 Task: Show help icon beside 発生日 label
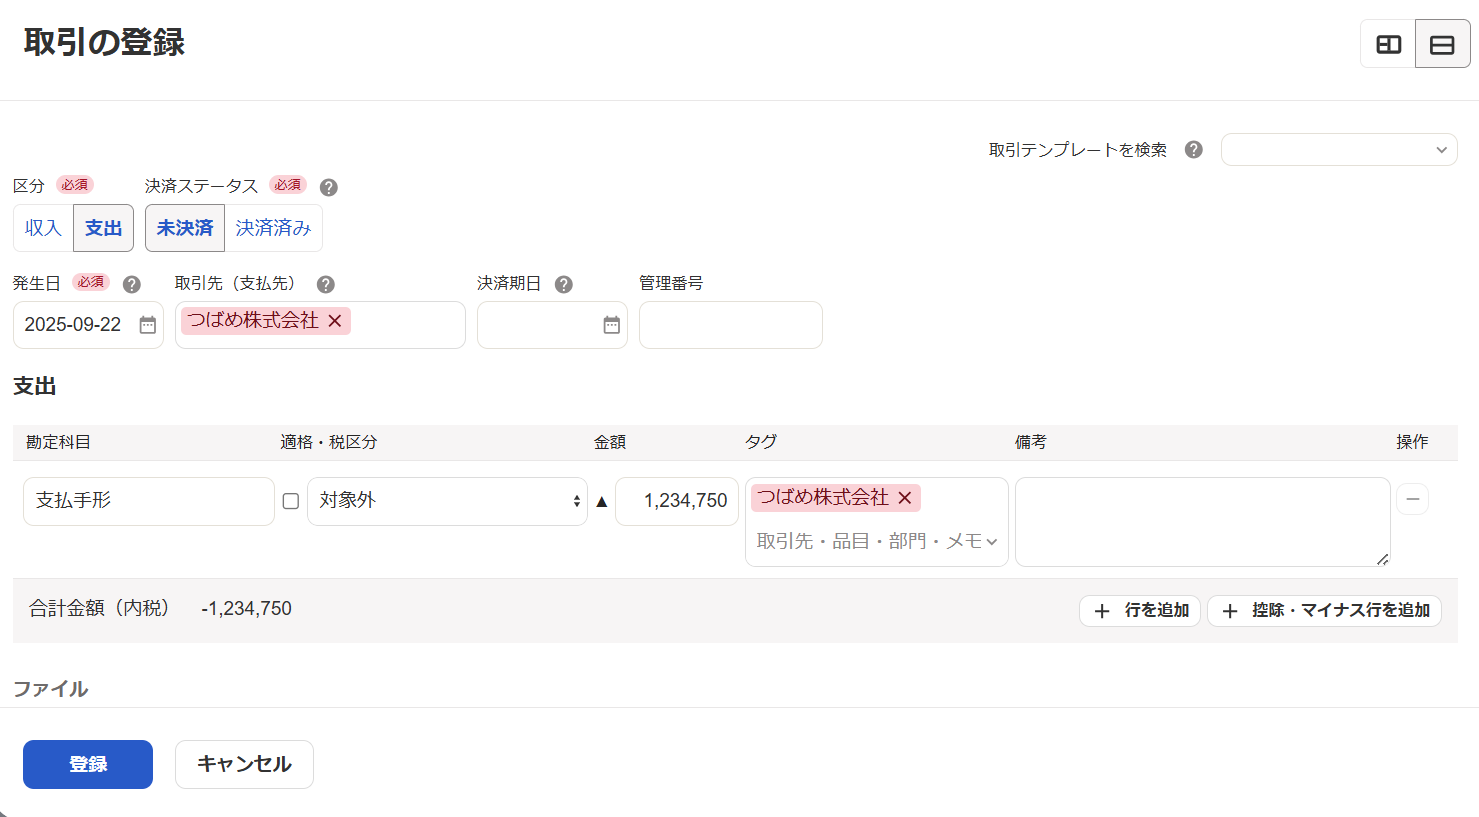click(x=131, y=284)
